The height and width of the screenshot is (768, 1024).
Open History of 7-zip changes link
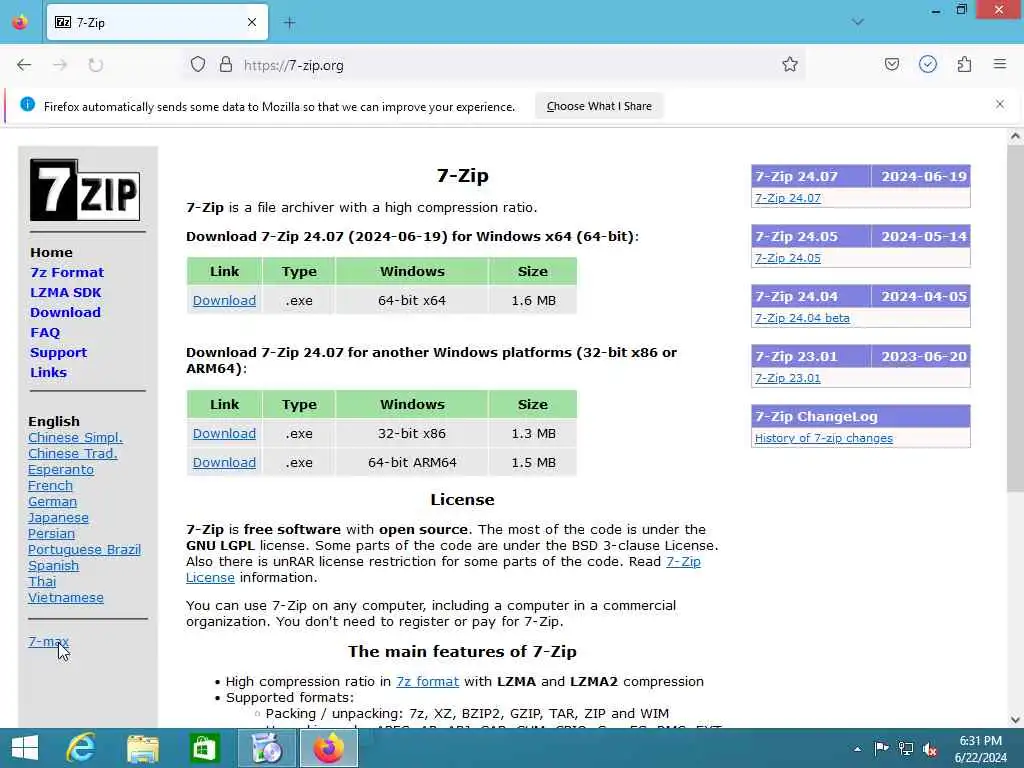824,438
